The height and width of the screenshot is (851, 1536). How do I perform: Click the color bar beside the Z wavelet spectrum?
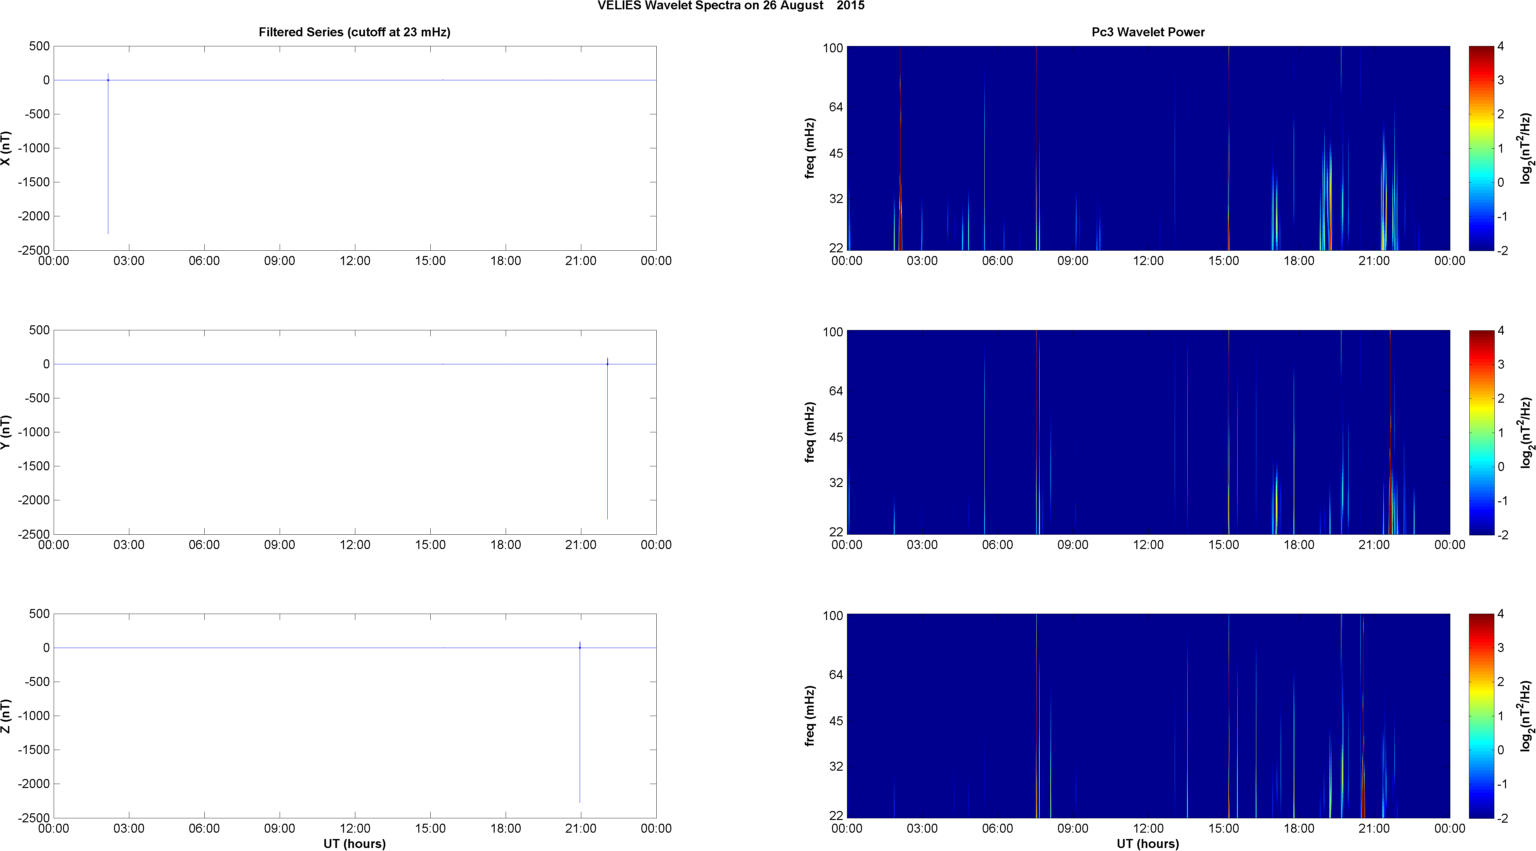[x=1481, y=716]
